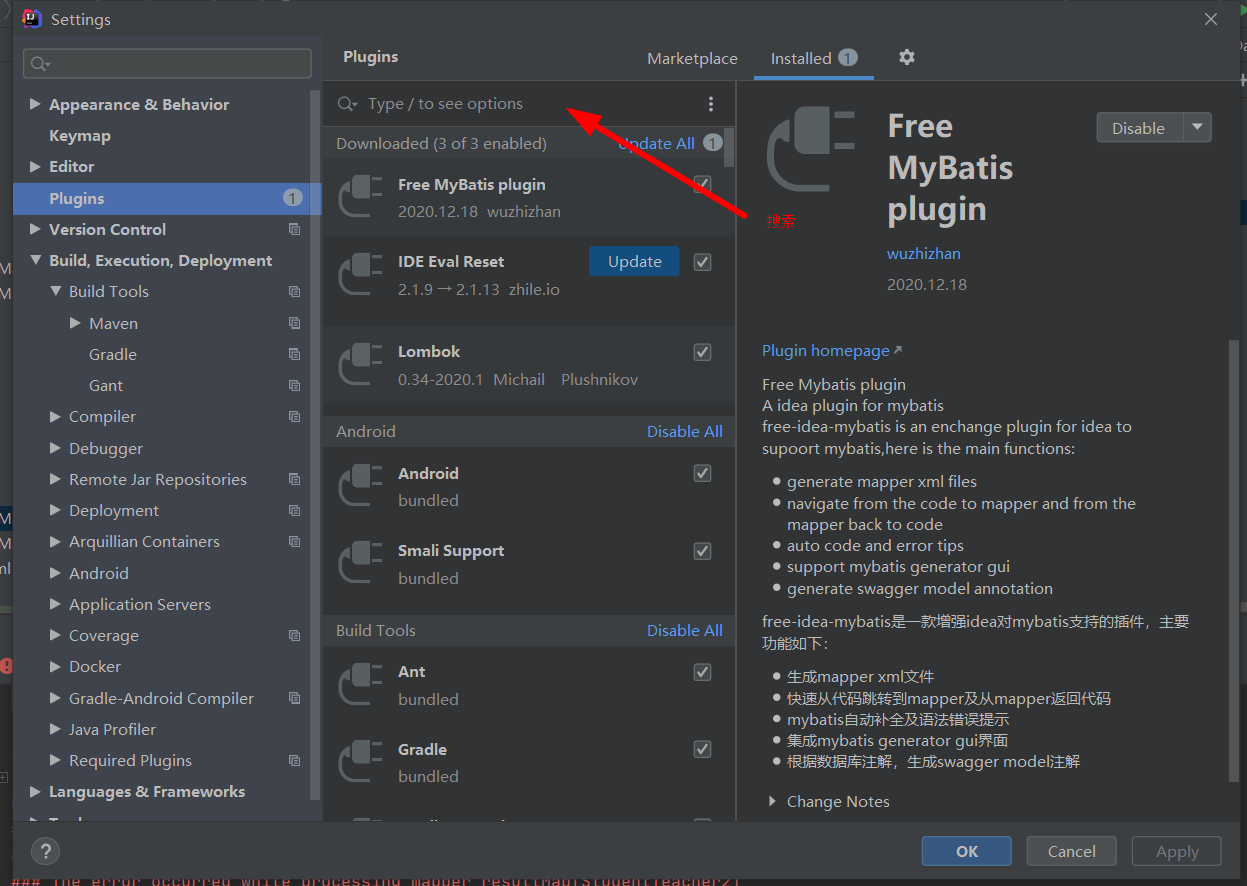The width and height of the screenshot is (1247, 886).
Task: Click the Maven project-level settings icon
Action: click(x=294, y=323)
